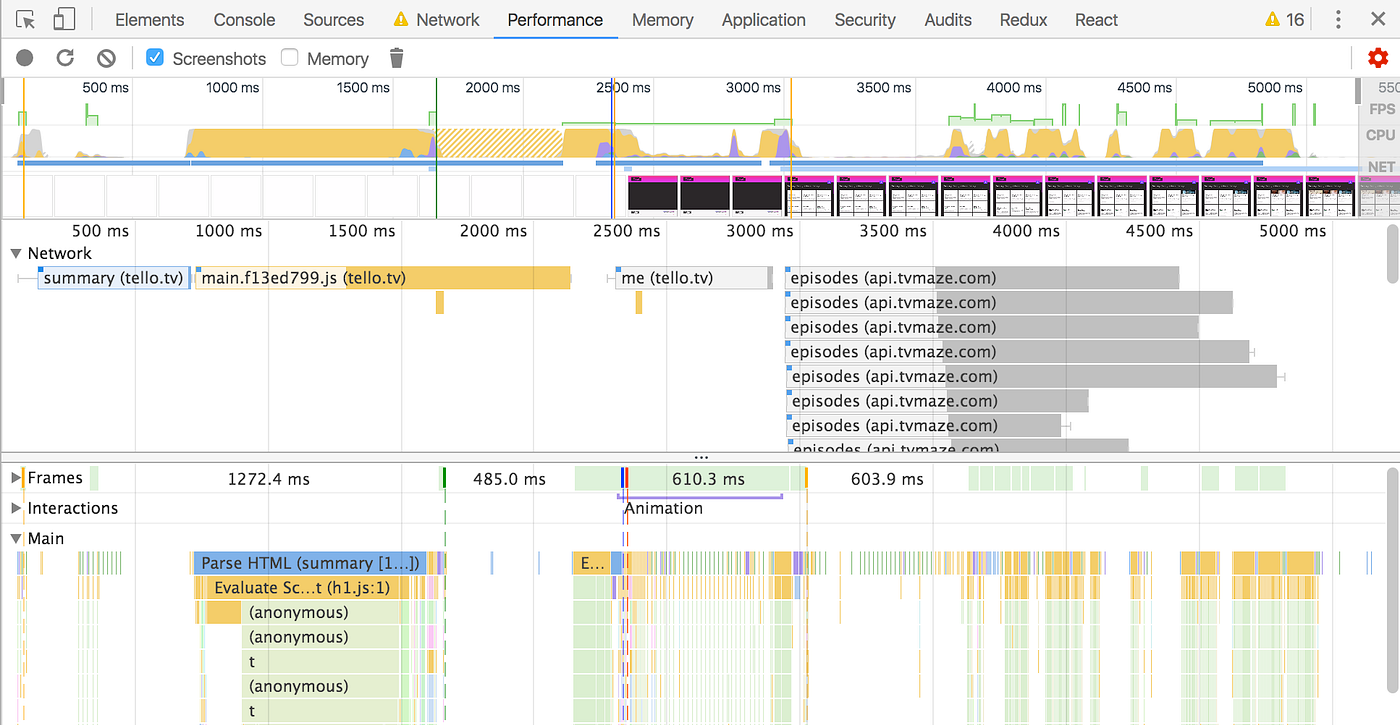Switch to the Memory tab
The width and height of the screenshot is (1400, 725).
[x=662, y=19]
